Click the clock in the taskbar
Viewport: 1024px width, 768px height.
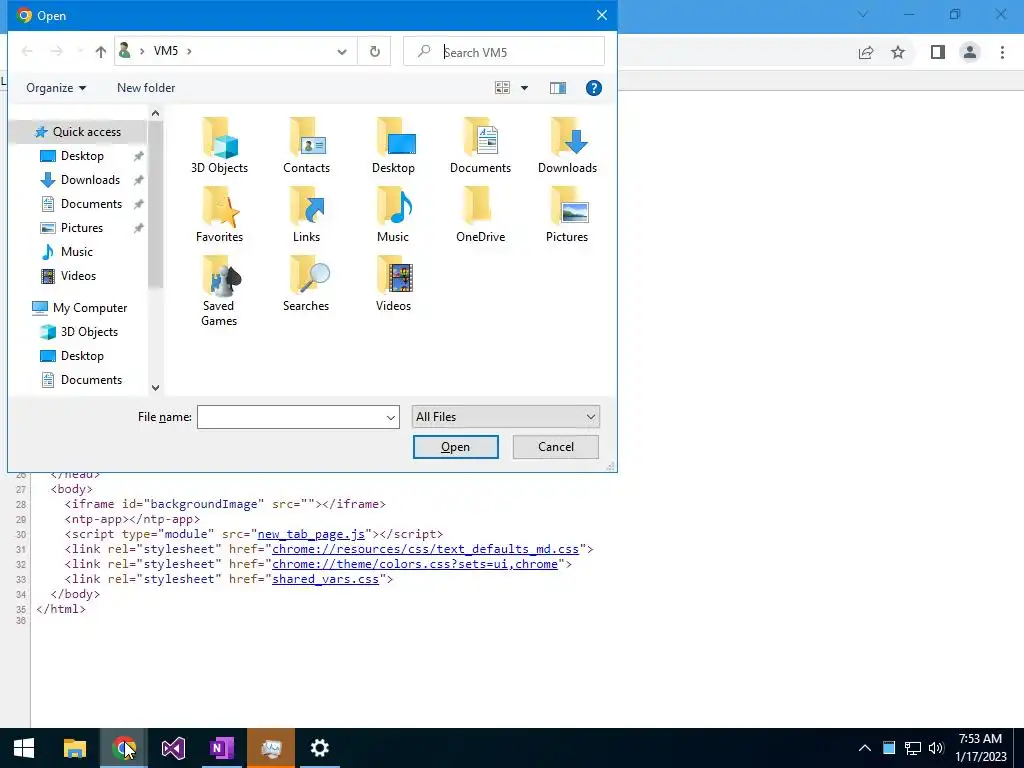[x=980, y=748]
